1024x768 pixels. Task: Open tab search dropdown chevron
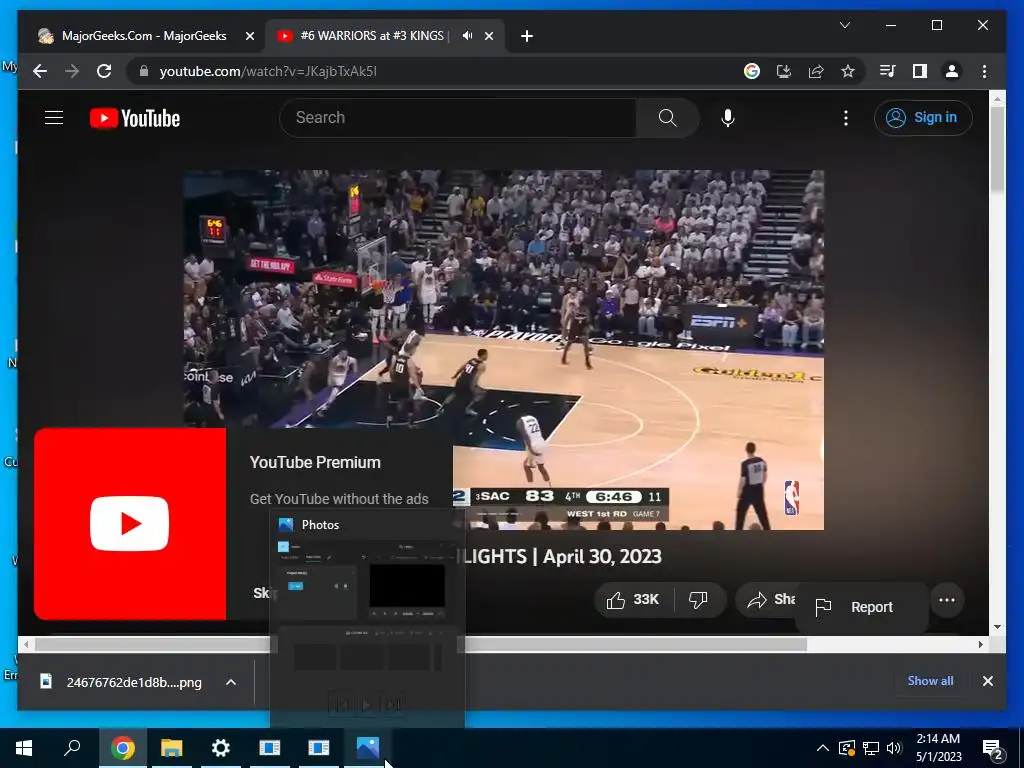[844, 25]
